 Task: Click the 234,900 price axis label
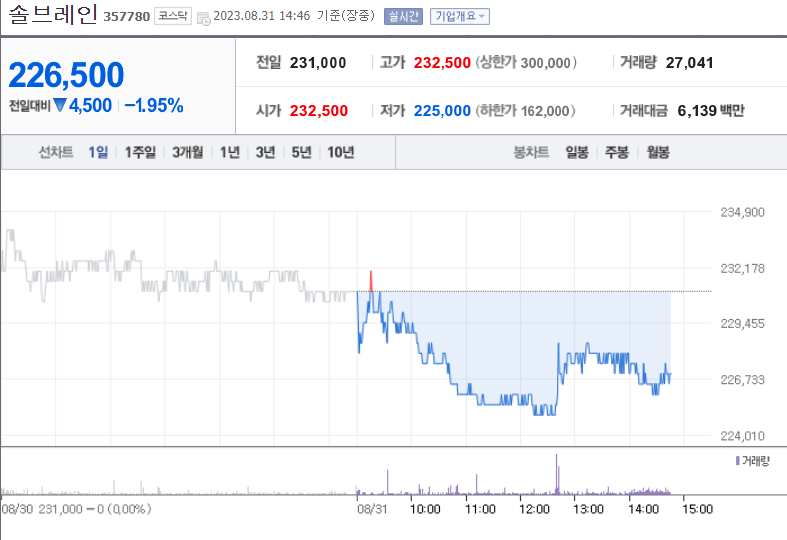(x=742, y=212)
